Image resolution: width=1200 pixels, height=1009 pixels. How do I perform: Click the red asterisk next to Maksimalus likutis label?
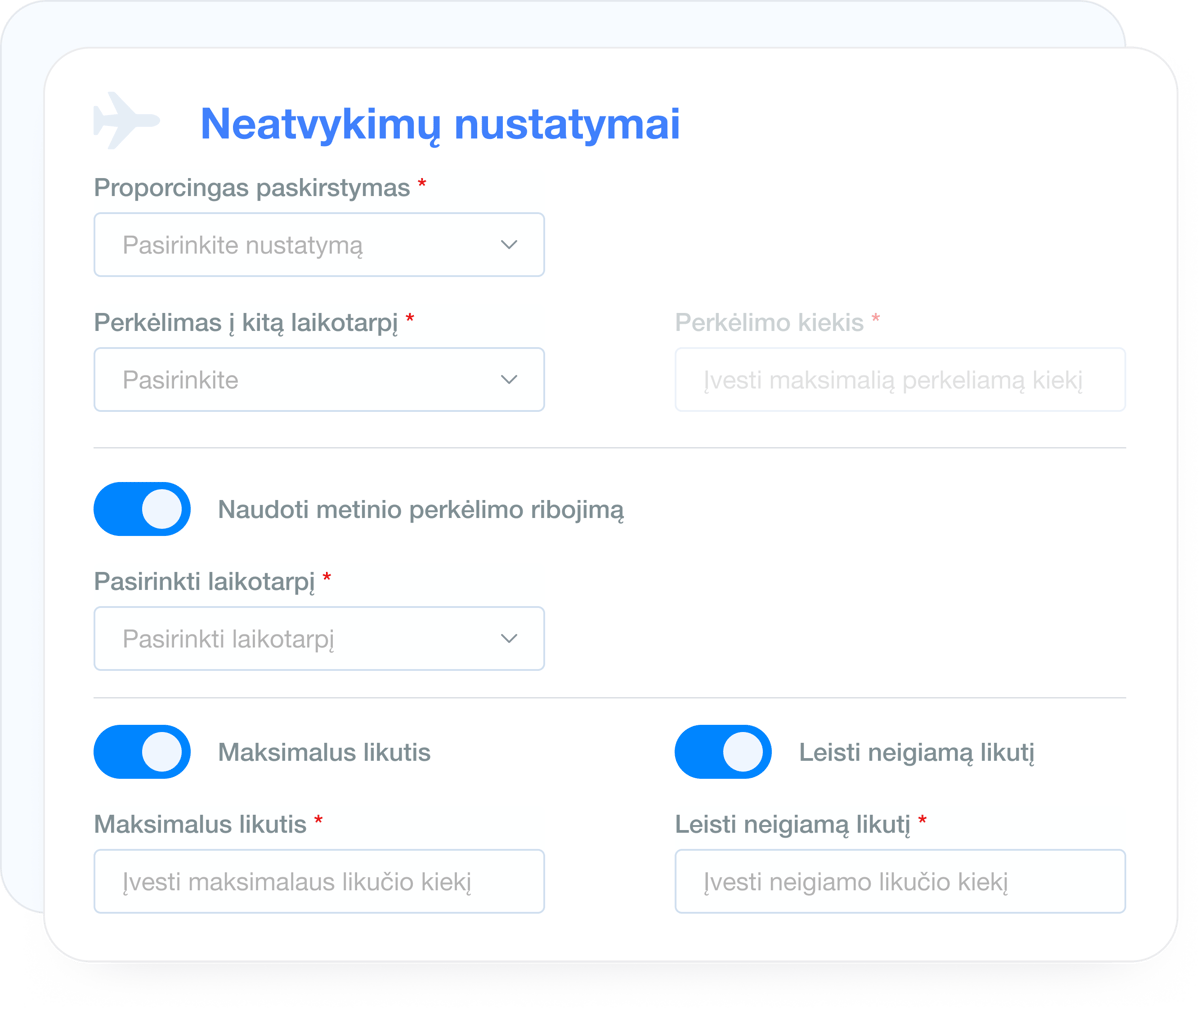318,821
